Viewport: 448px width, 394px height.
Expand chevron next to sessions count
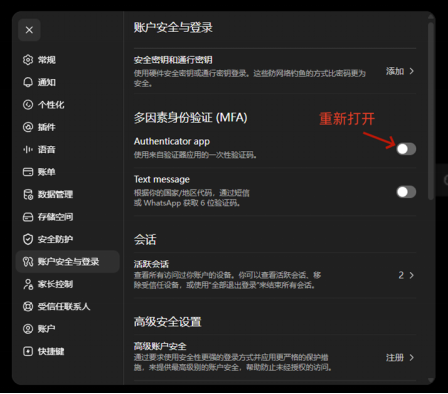412,275
